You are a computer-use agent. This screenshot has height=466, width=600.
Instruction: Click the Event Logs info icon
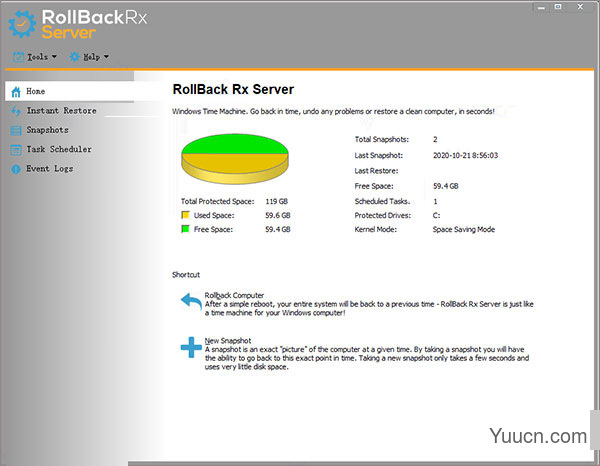[x=16, y=169]
